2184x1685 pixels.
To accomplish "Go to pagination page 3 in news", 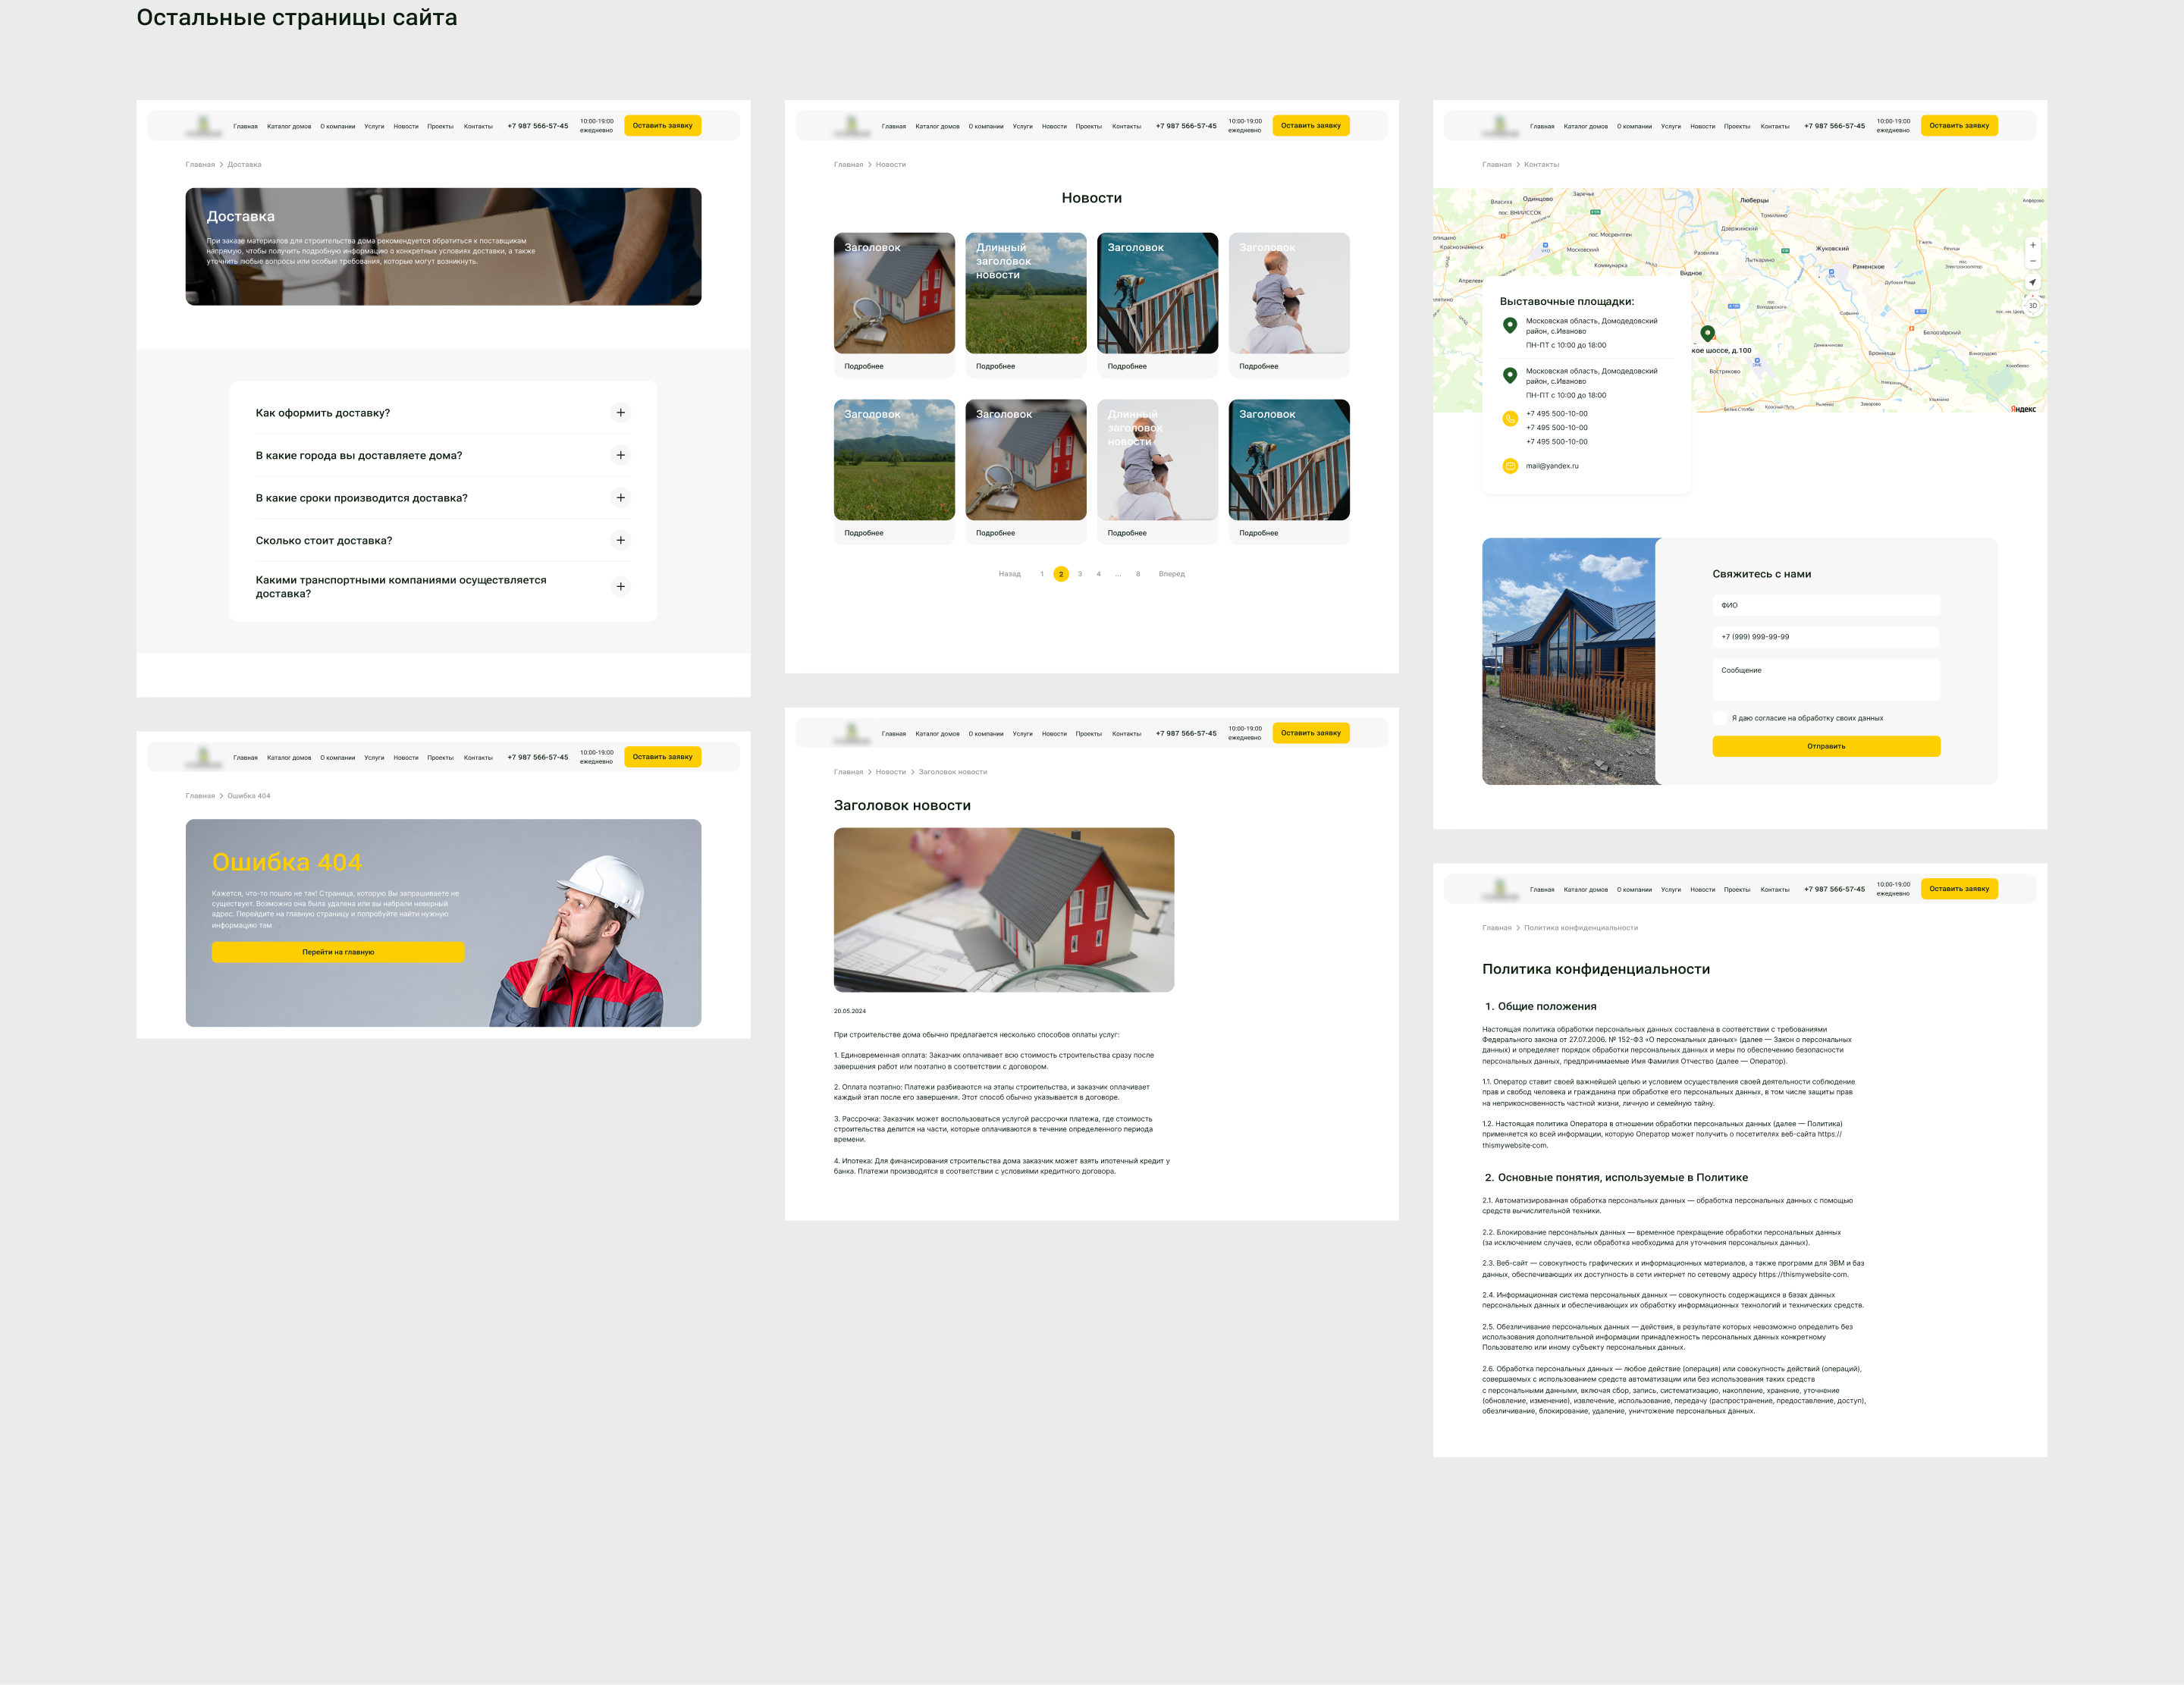I will tap(1080, 574).
